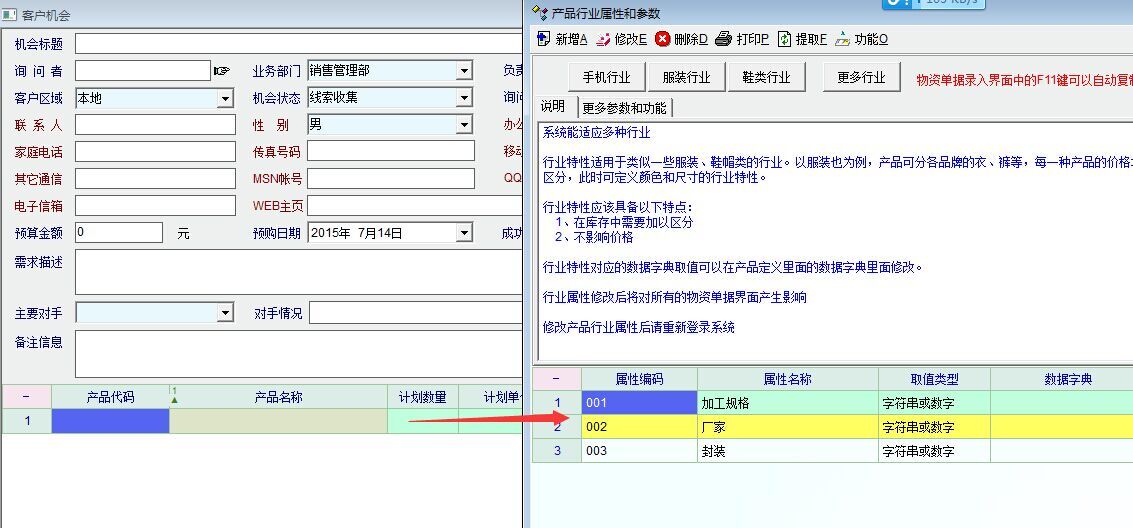The width and height of the screenshot is (1133, 528).
Task: Click the 手机行业 button
Action: 606,77
